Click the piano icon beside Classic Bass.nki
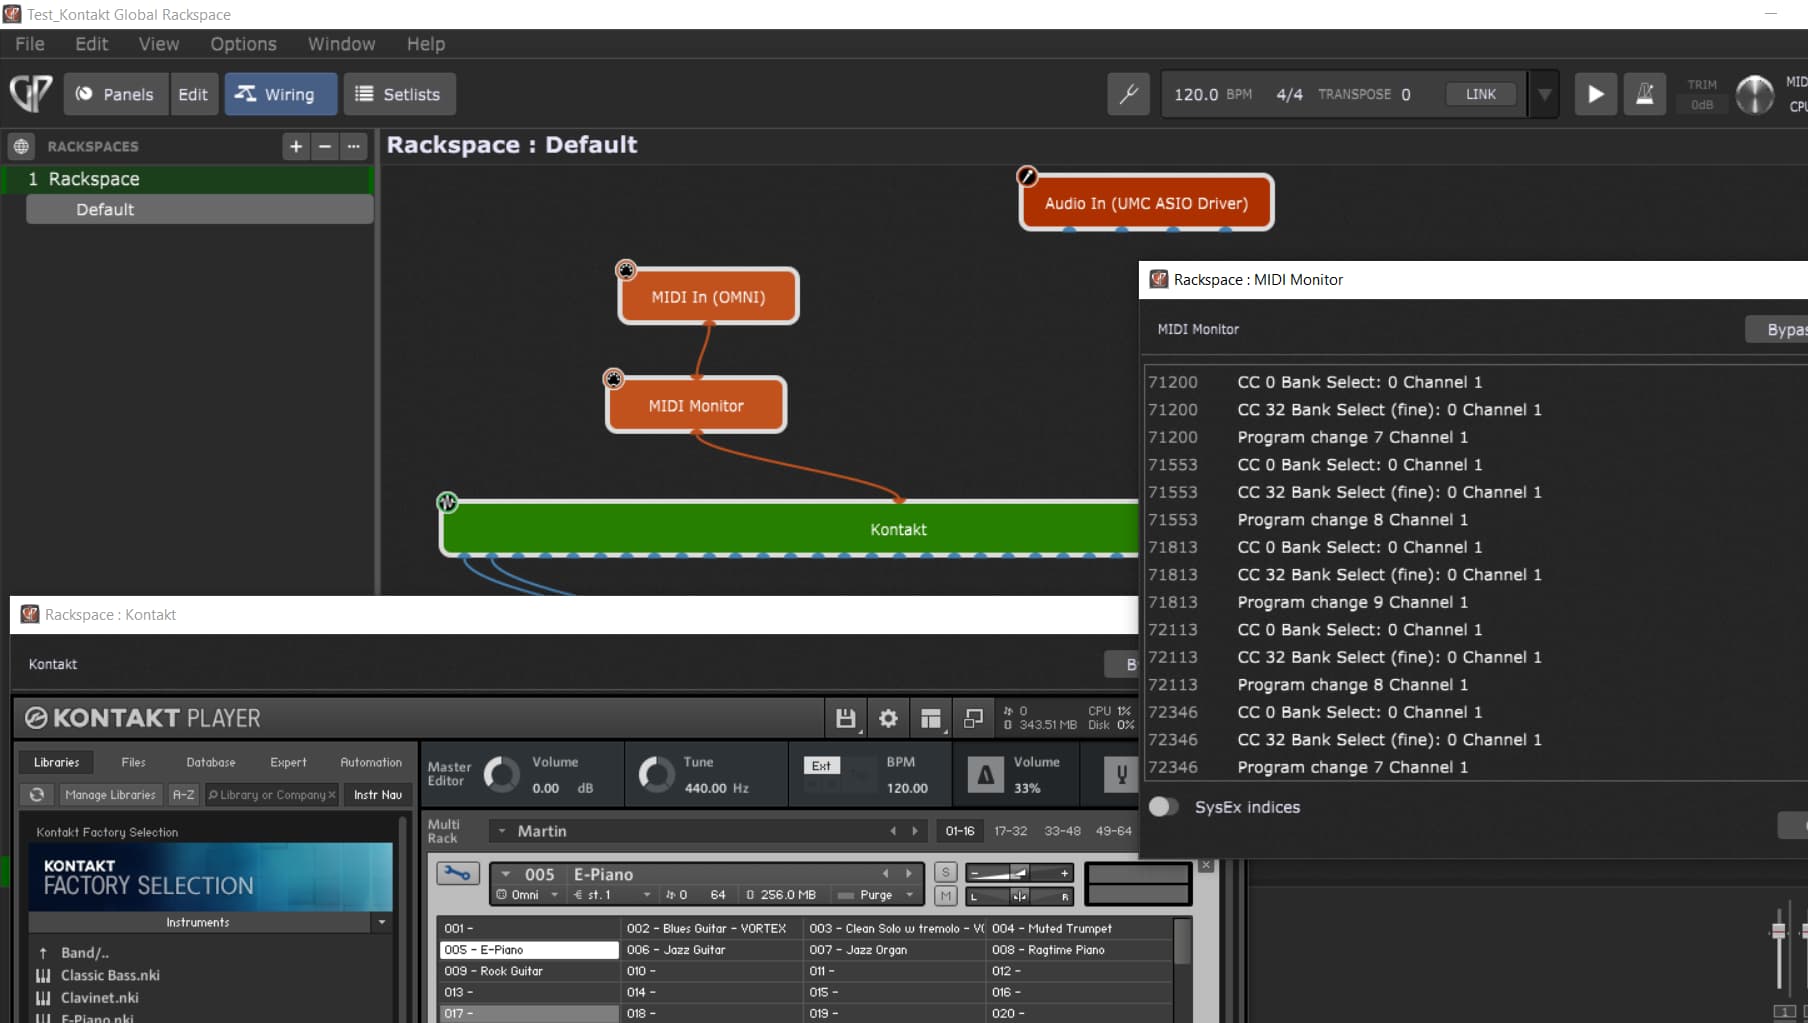Viewport: 1808px width, 1023px height. click(x=43, y=975)
